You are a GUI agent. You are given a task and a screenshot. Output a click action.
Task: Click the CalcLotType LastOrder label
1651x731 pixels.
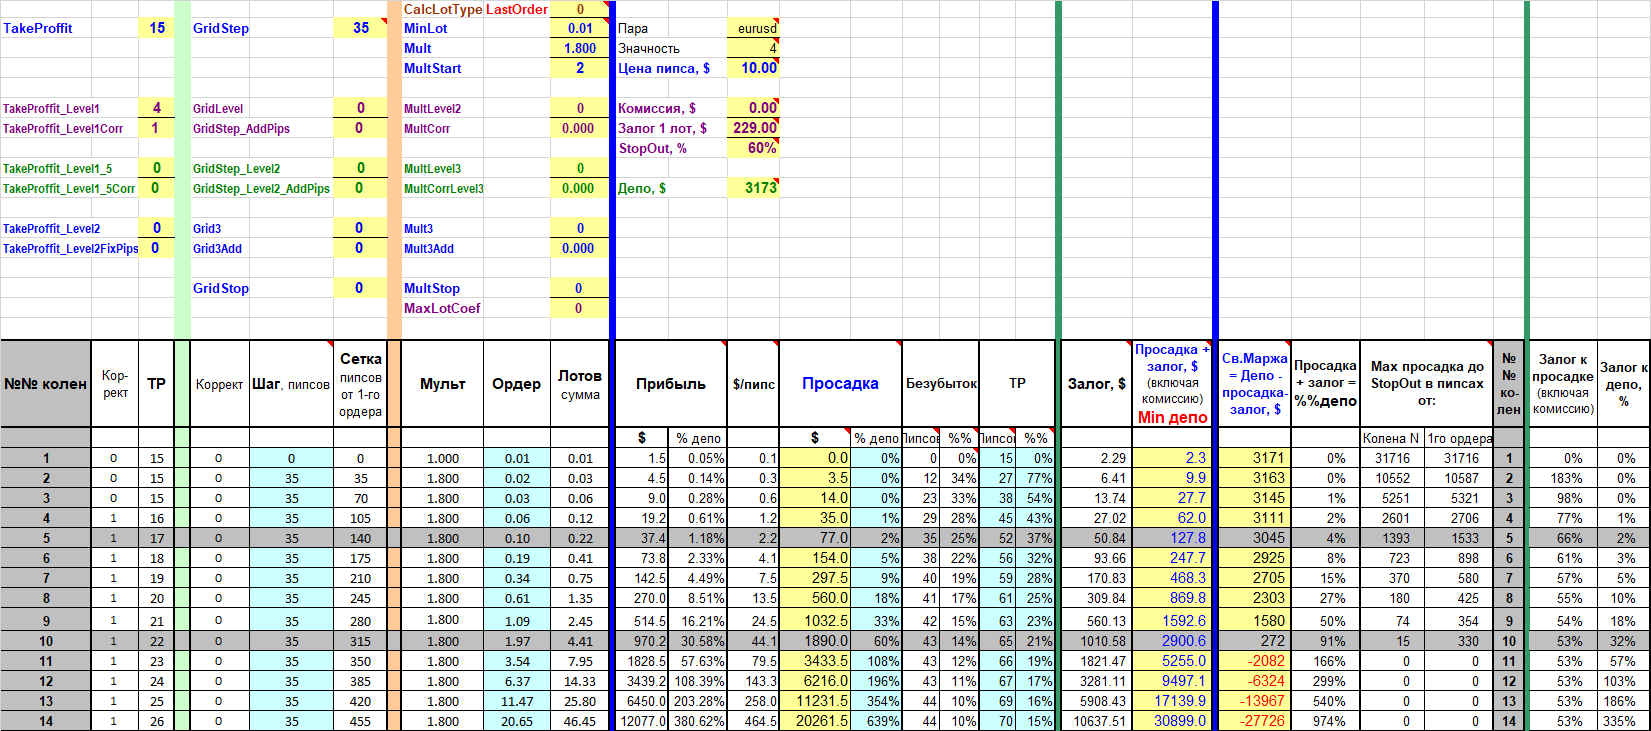pyautogui.click(x=475, y=9)
